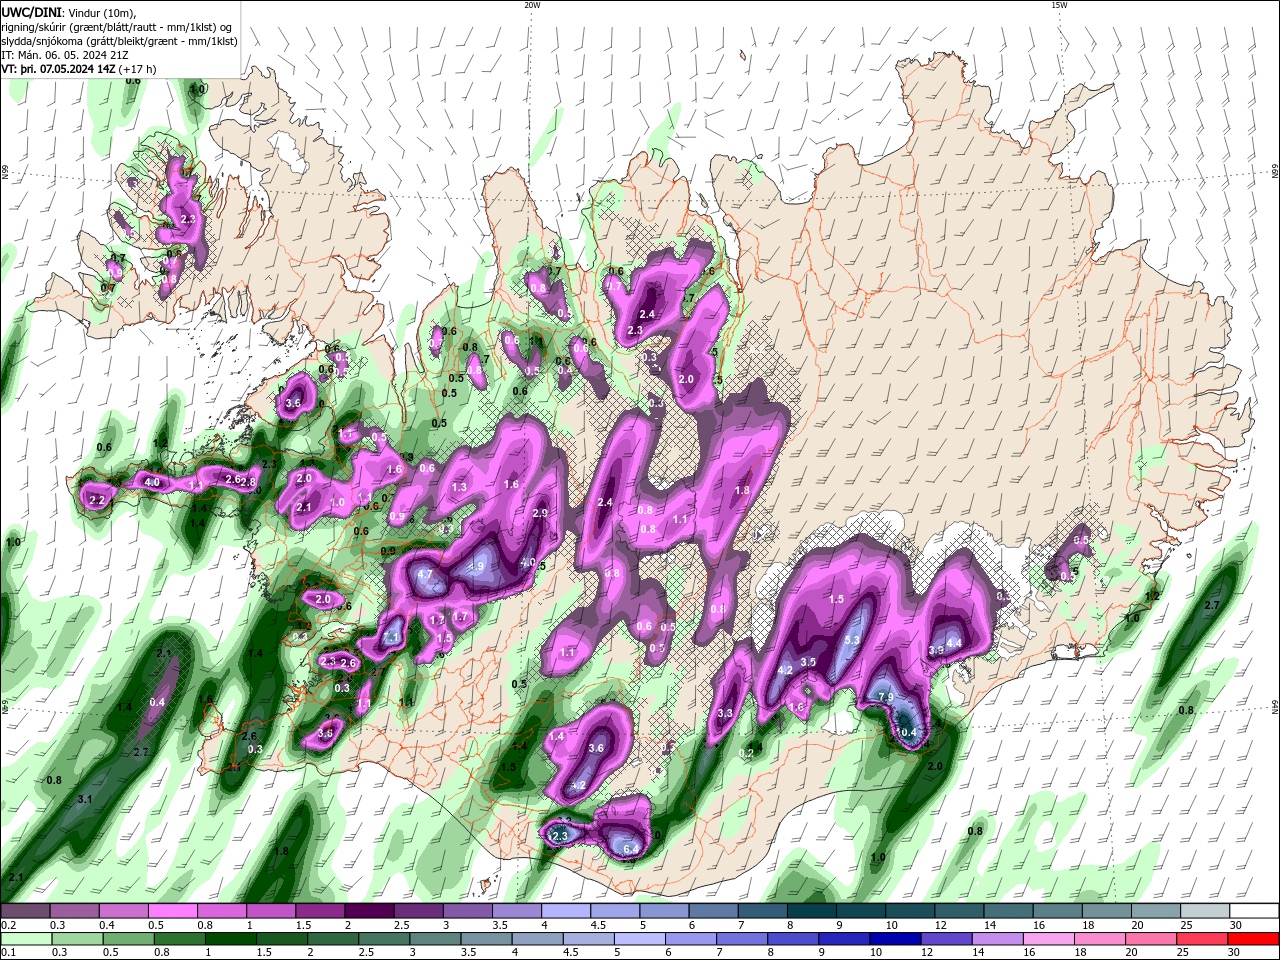Click the 'VT: þri. 07.05.2024 14Z' line
1280x960 pixels.
pyautogui.click(x=59, y=69)
